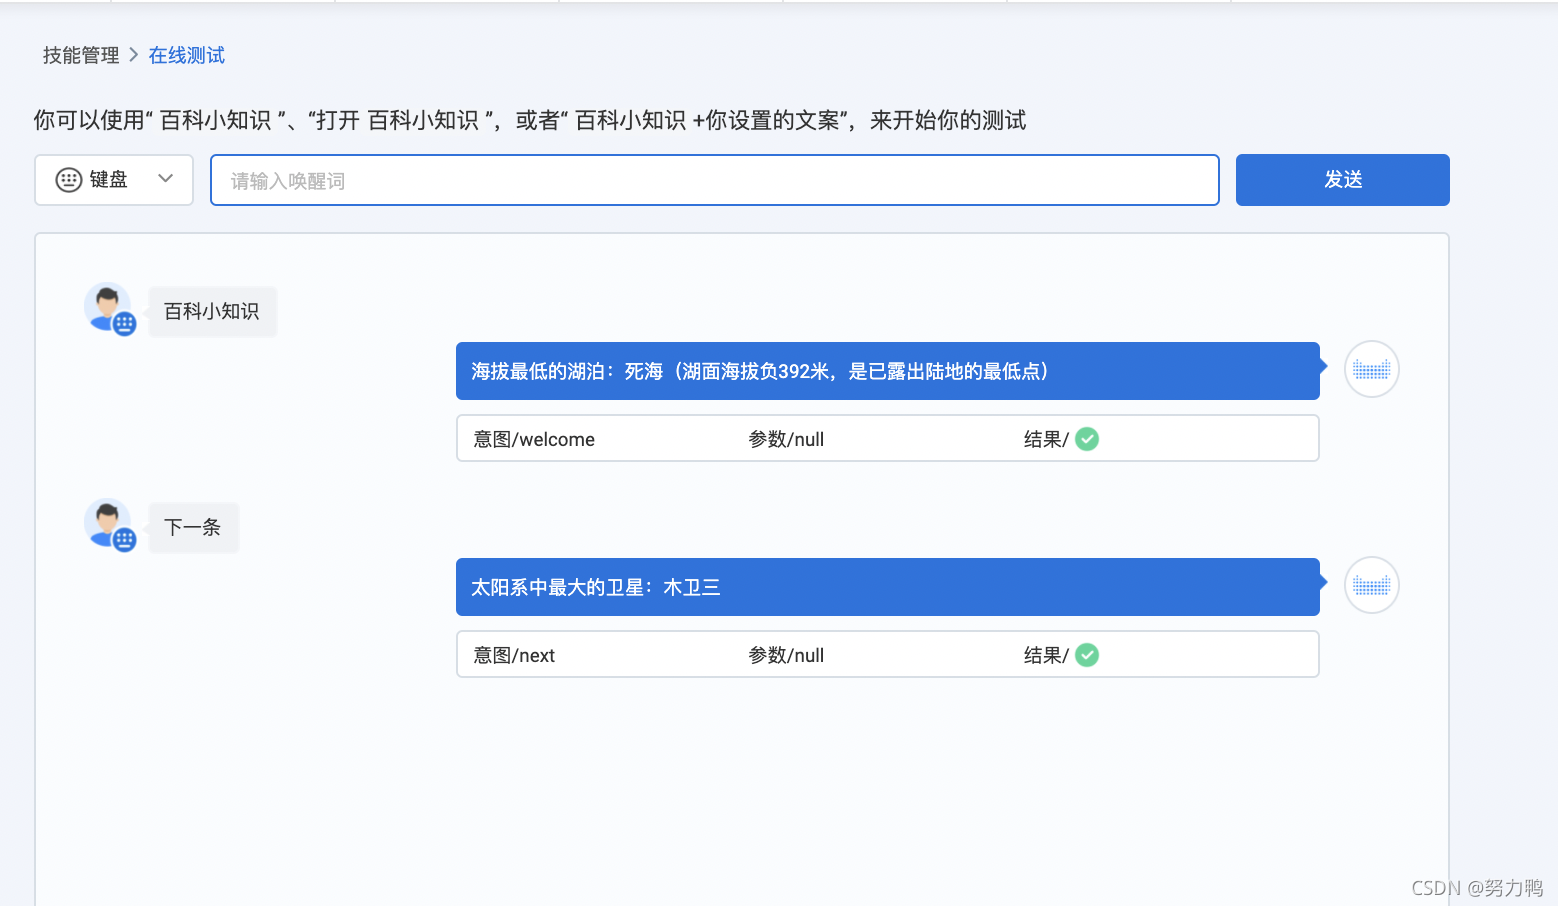The image size is (1558, 906).
Task: Play audio waveform icon for 死海 reply
Action: tap(1372, 369)
